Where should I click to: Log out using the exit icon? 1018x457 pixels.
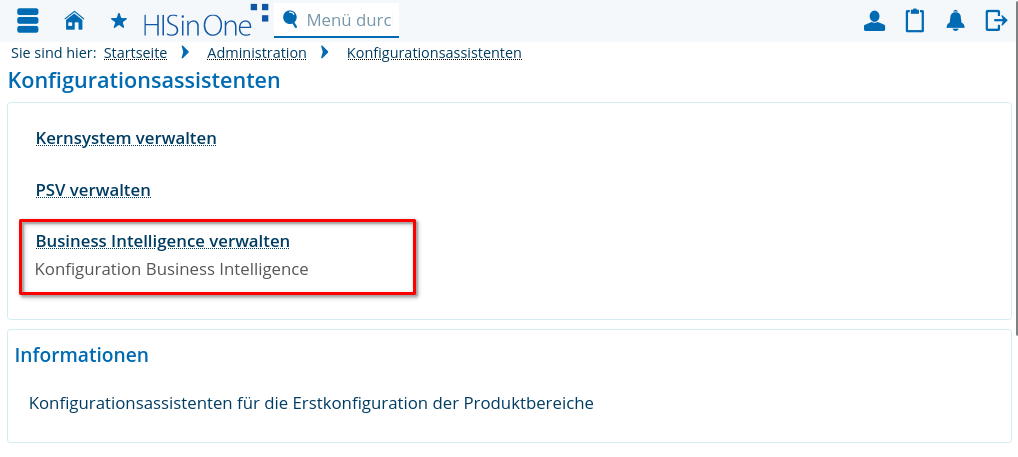tap(995, 20)
